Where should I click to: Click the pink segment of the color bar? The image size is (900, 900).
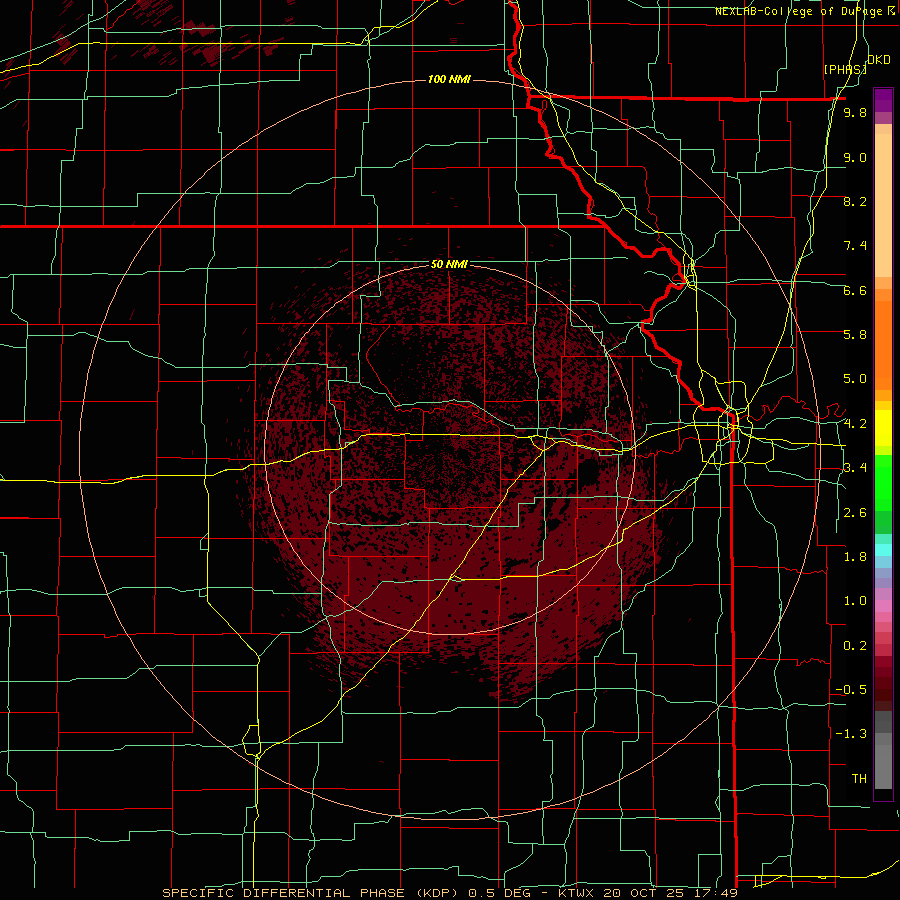(883, 606)
